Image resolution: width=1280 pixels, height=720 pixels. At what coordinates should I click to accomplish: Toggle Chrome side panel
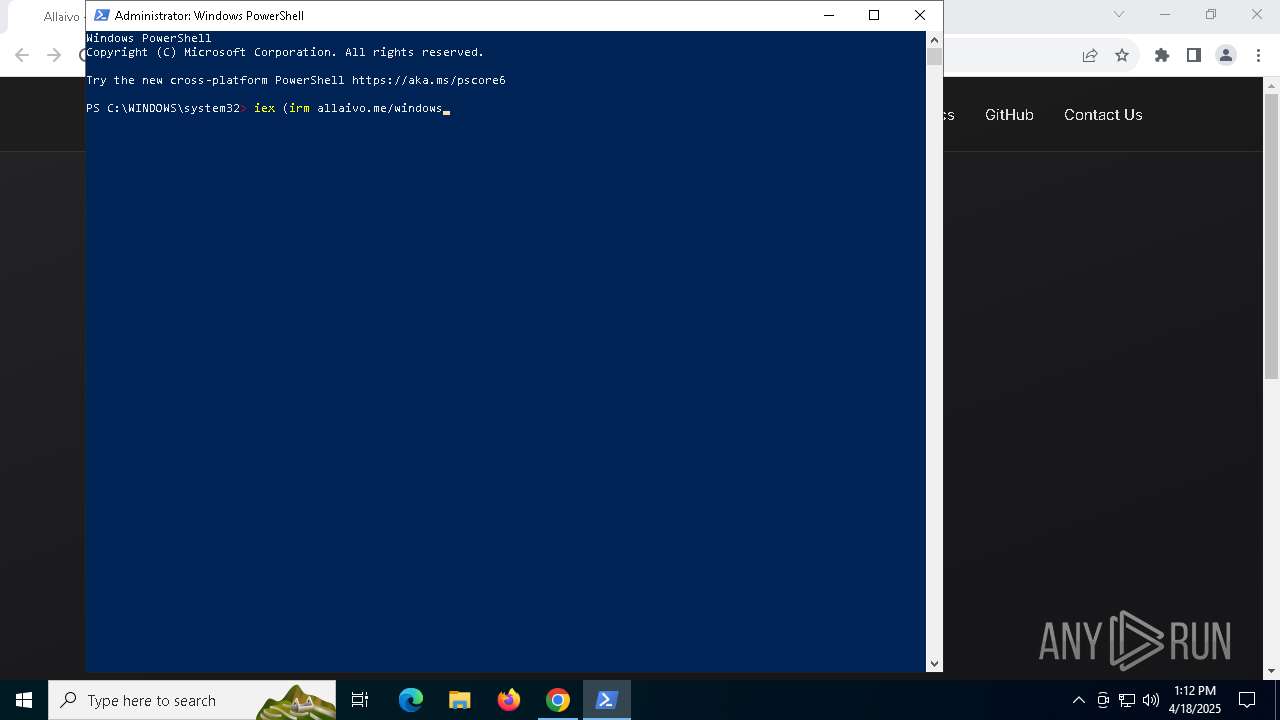tap(1194, 55)
